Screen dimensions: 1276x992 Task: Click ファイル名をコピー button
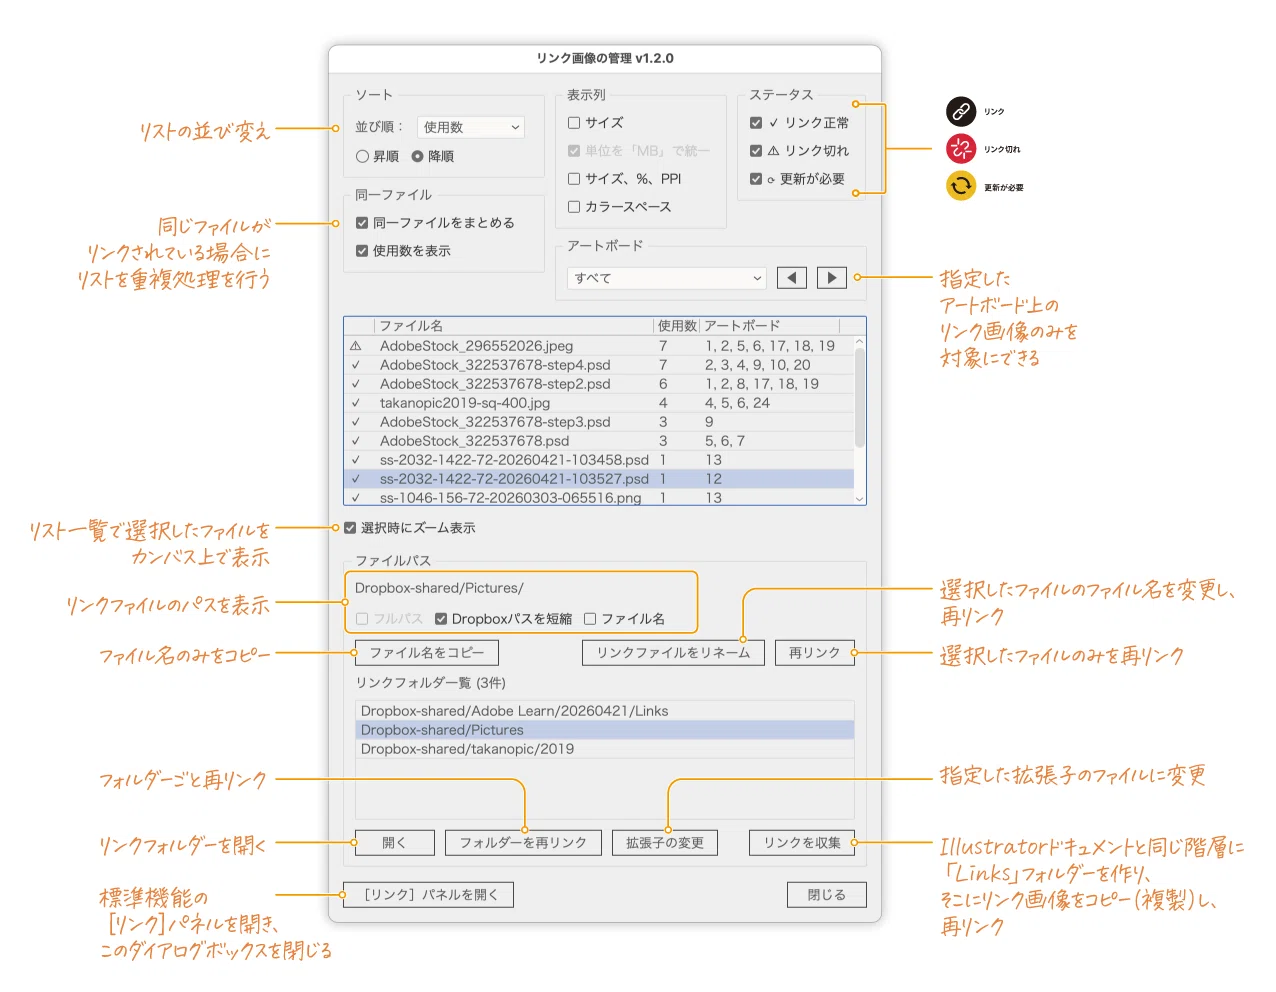point(427,653)
